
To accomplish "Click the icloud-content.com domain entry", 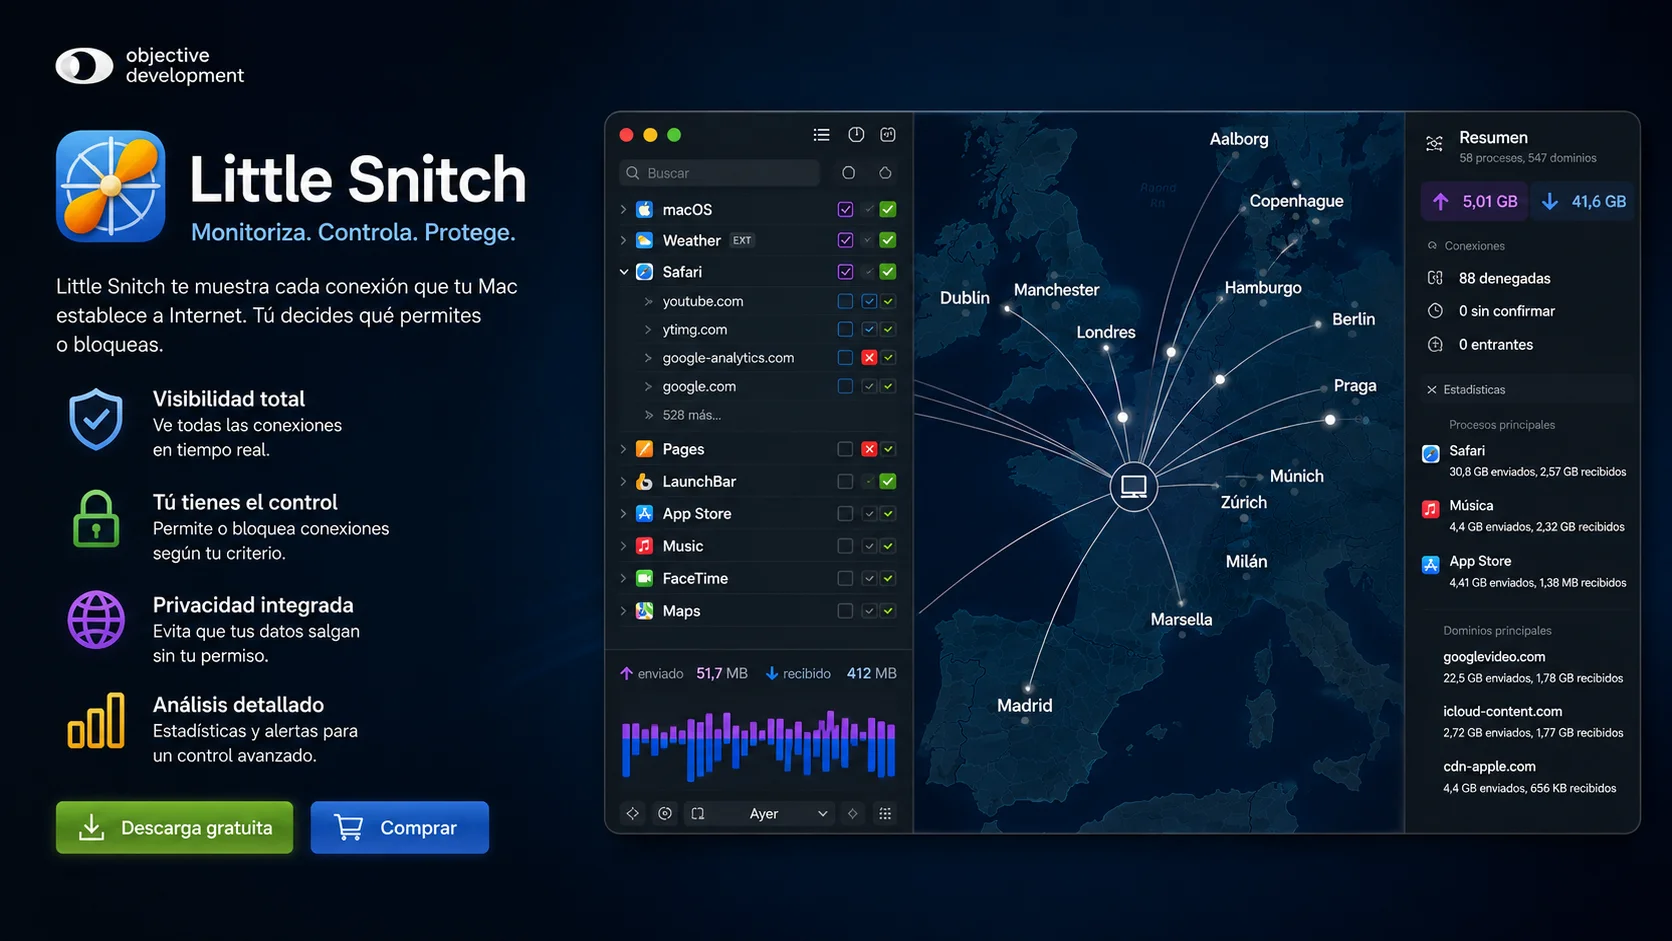I will pyautogui.click(x=1532, y=722).
